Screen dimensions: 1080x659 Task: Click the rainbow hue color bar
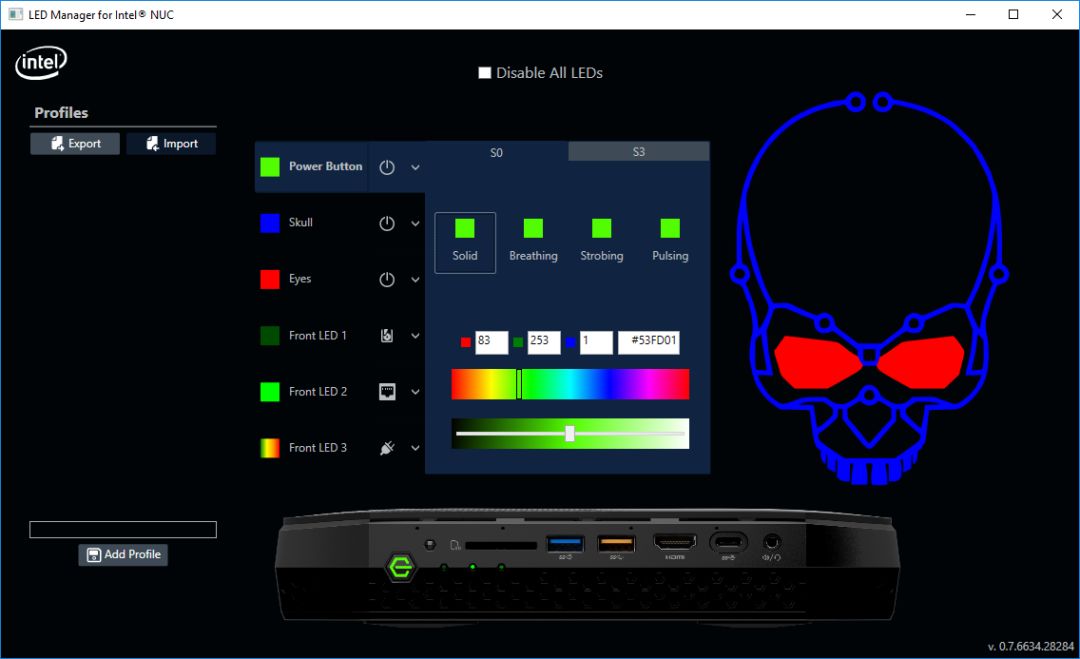point(600,384)
